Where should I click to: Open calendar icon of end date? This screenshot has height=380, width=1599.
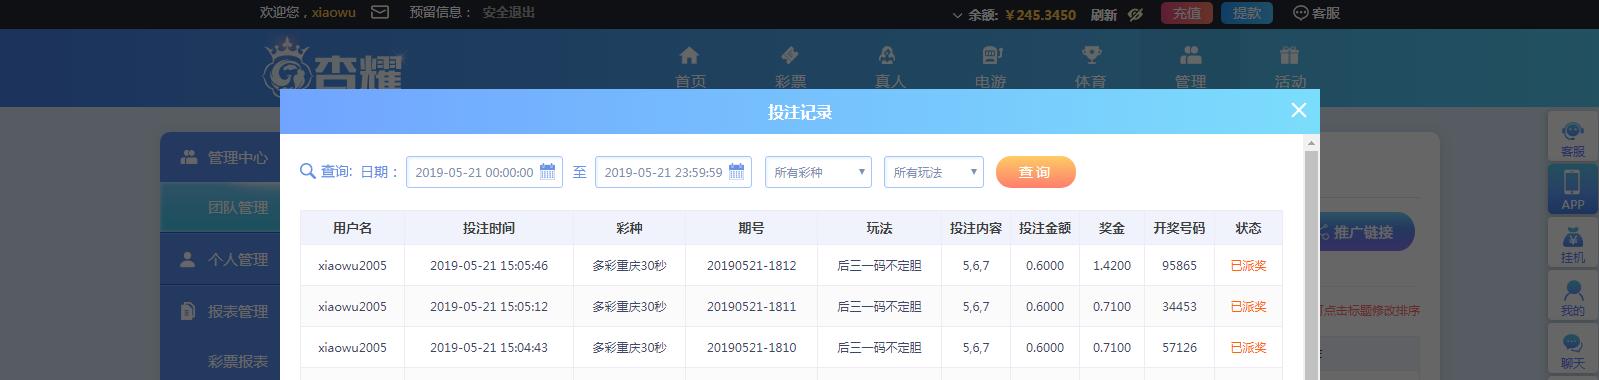click(x=737, y=172)
